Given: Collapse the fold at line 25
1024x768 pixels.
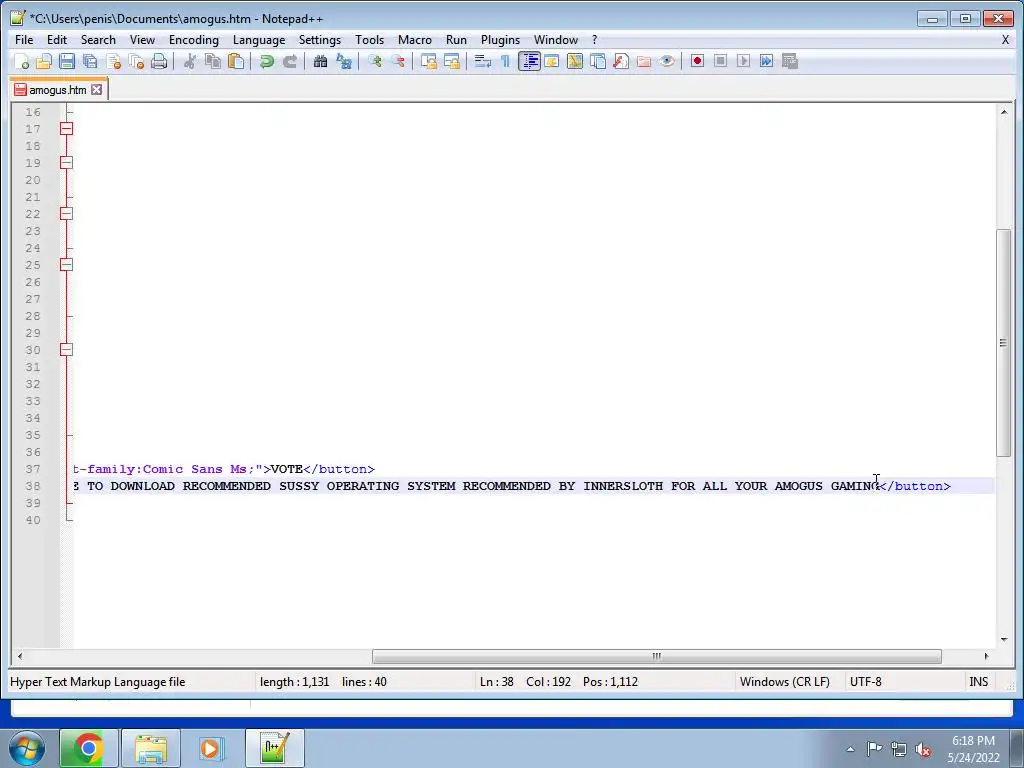Looking at the screenshot, I should point(67,264).
